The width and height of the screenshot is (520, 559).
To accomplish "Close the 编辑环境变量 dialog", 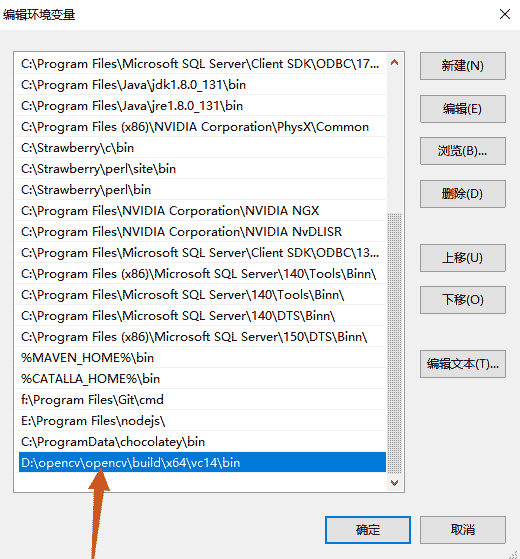I will coord(505,14).
